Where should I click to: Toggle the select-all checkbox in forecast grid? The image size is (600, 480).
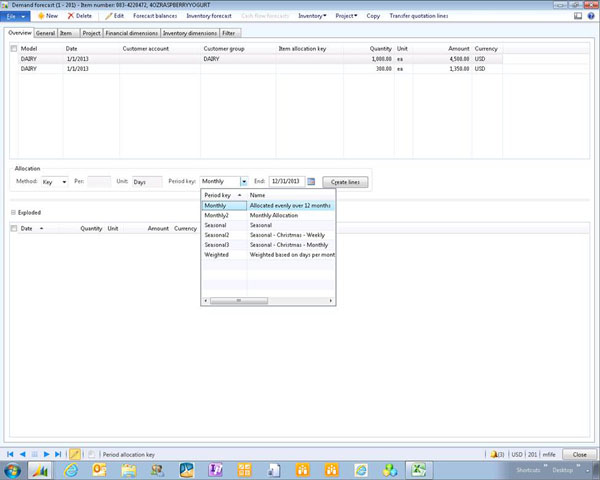(x=14, y=49)
